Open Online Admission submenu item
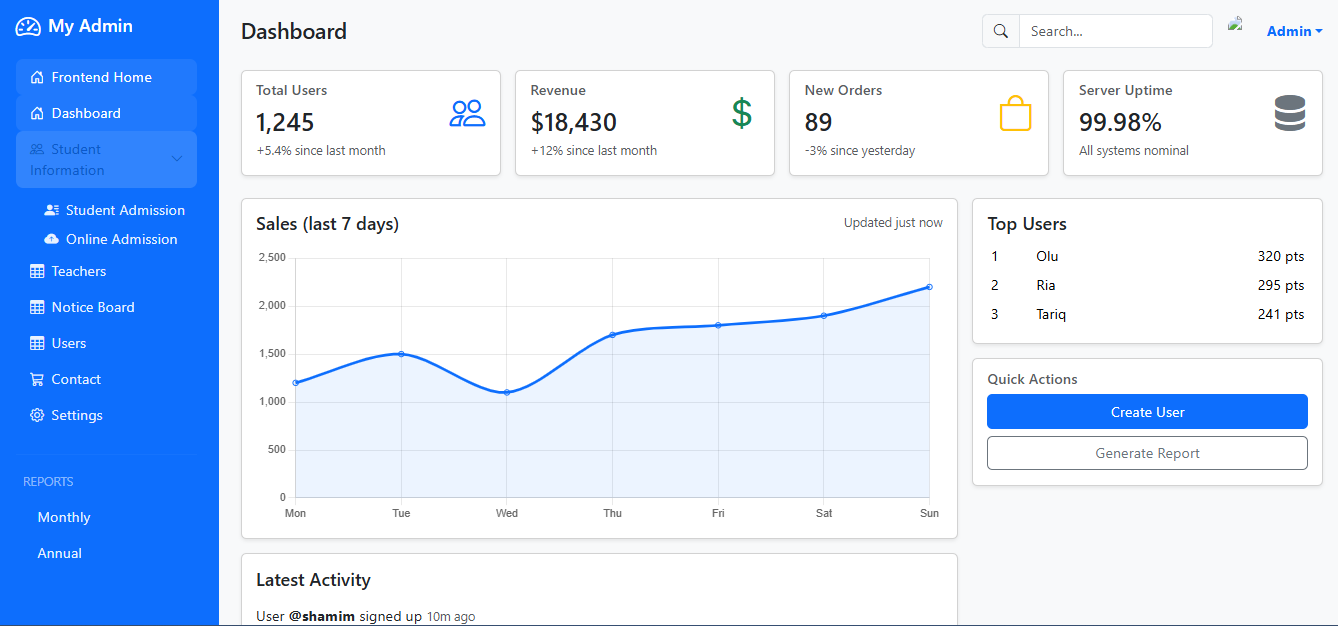1338x626 pixels. click(x=121, y=239)
